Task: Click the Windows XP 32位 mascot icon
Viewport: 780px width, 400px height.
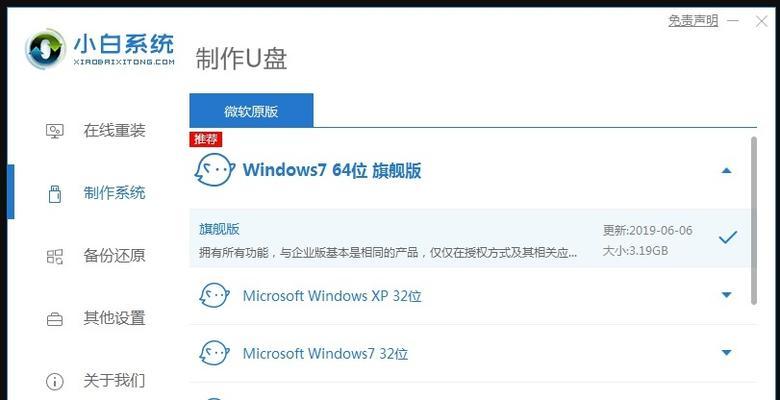Action: coord(214,296)
